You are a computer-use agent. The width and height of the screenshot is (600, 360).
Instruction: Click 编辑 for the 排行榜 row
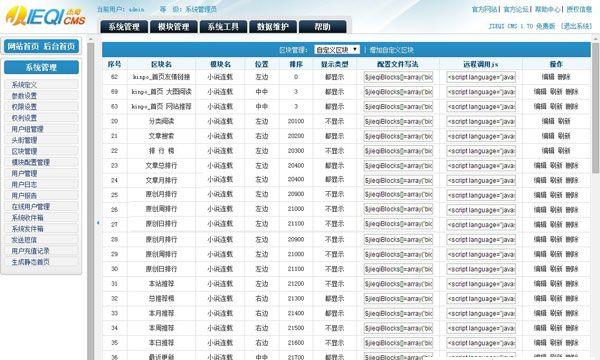coord(548,151)
